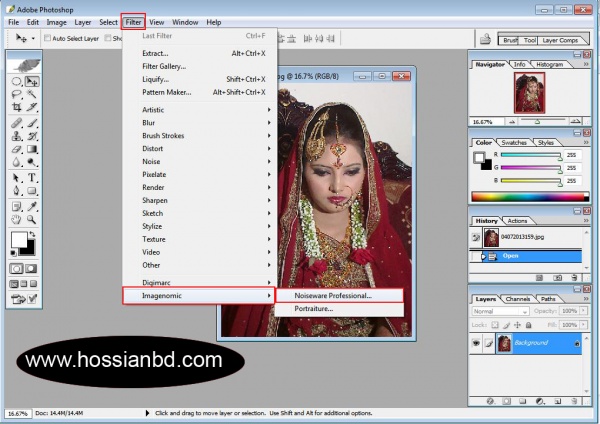
Task: Select the Open history state
Action: pos(526,256)
